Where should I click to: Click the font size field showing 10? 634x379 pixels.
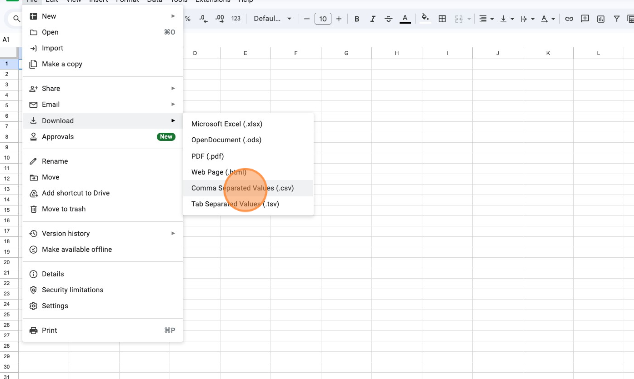coord(323,19)
